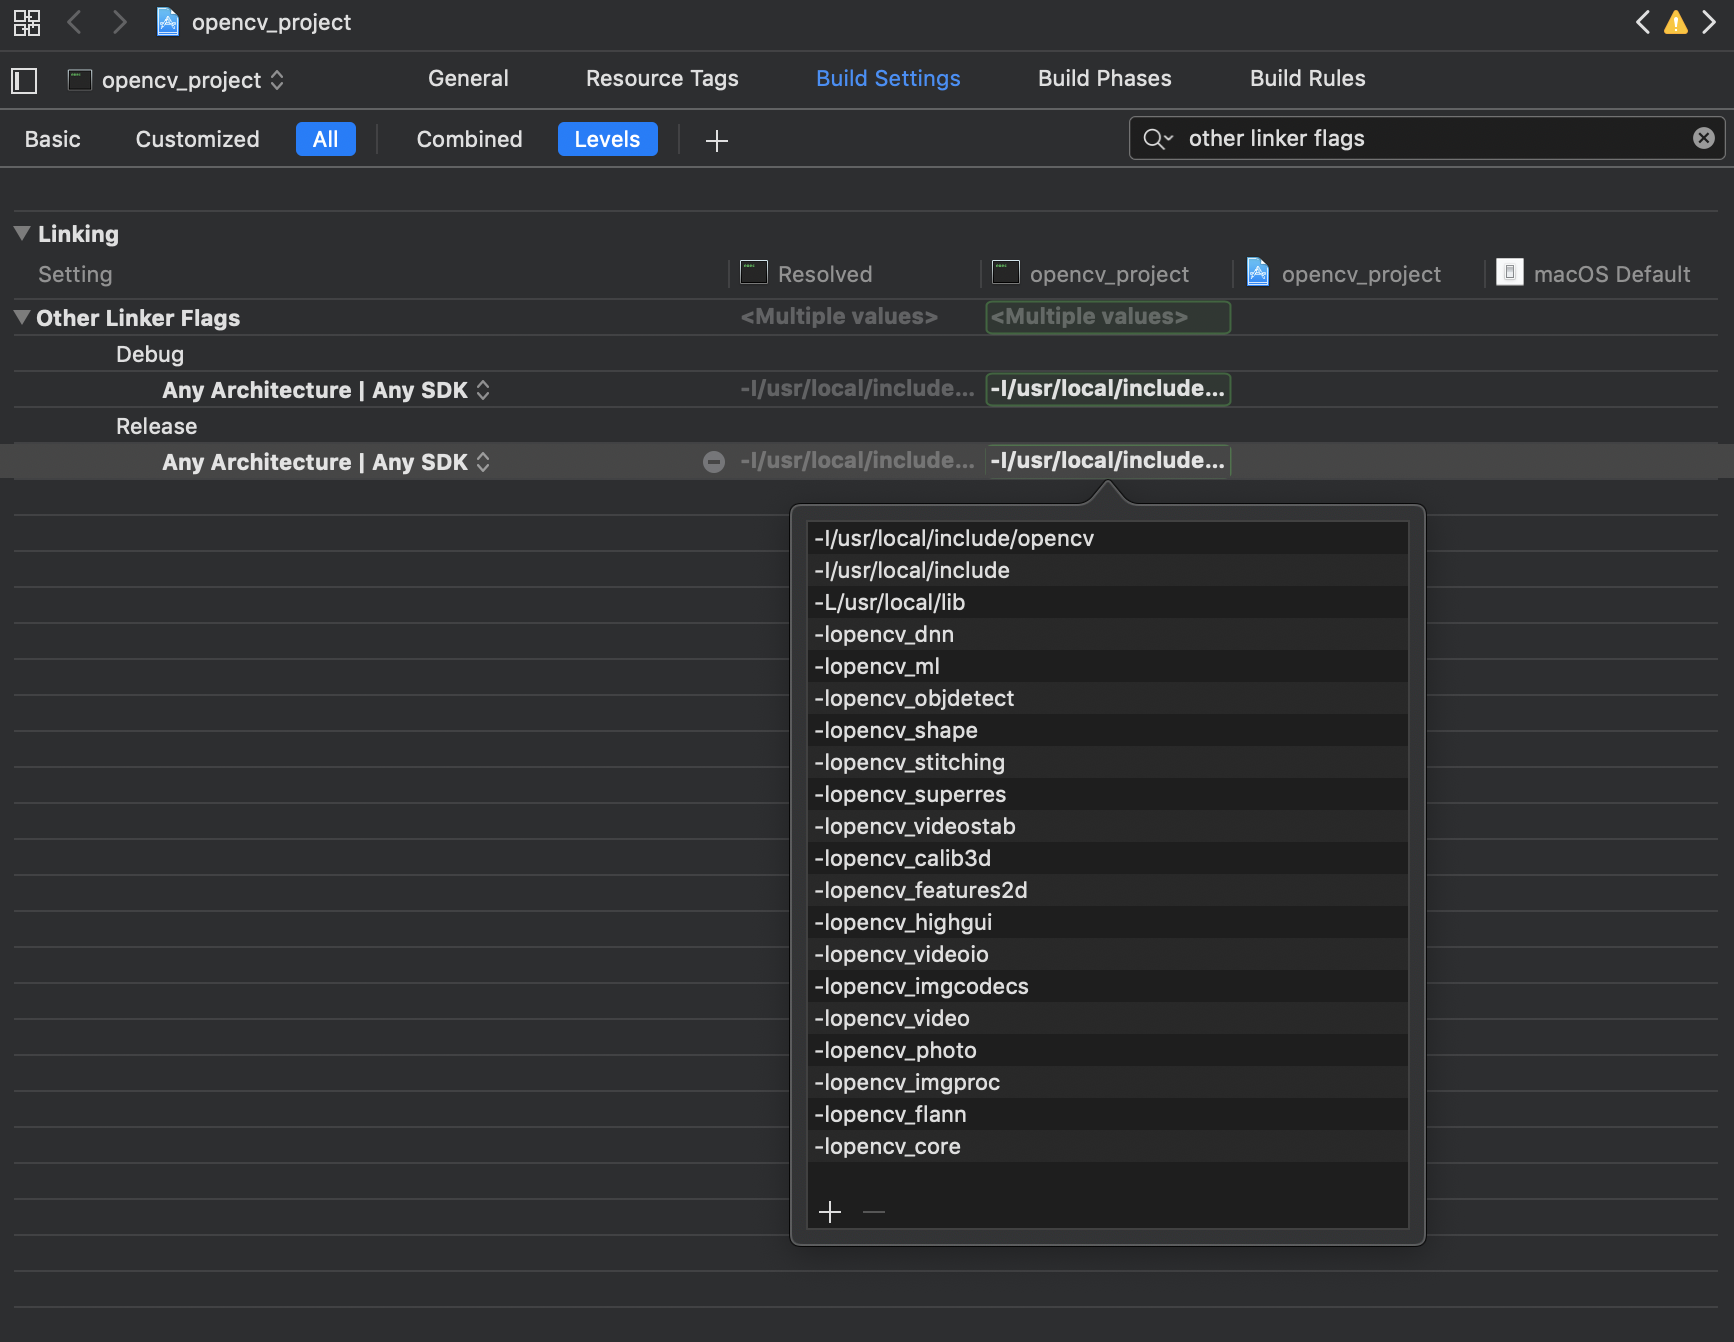Switch to Levels view

pyautogui.click(x=607, y=139)
